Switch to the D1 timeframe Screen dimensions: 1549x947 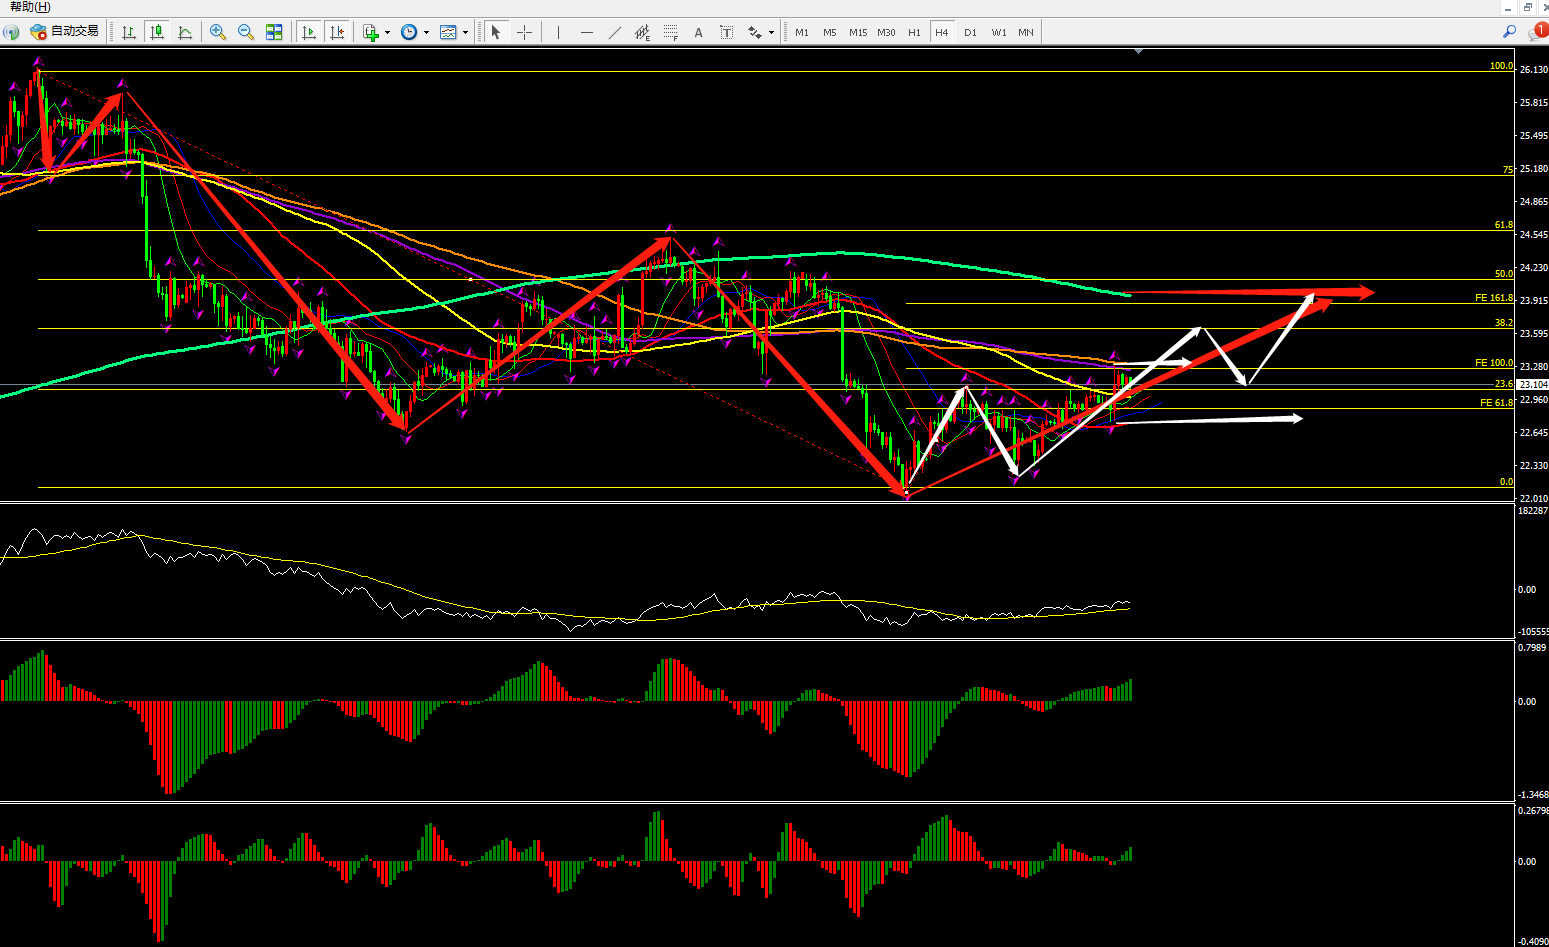(970, 32)
